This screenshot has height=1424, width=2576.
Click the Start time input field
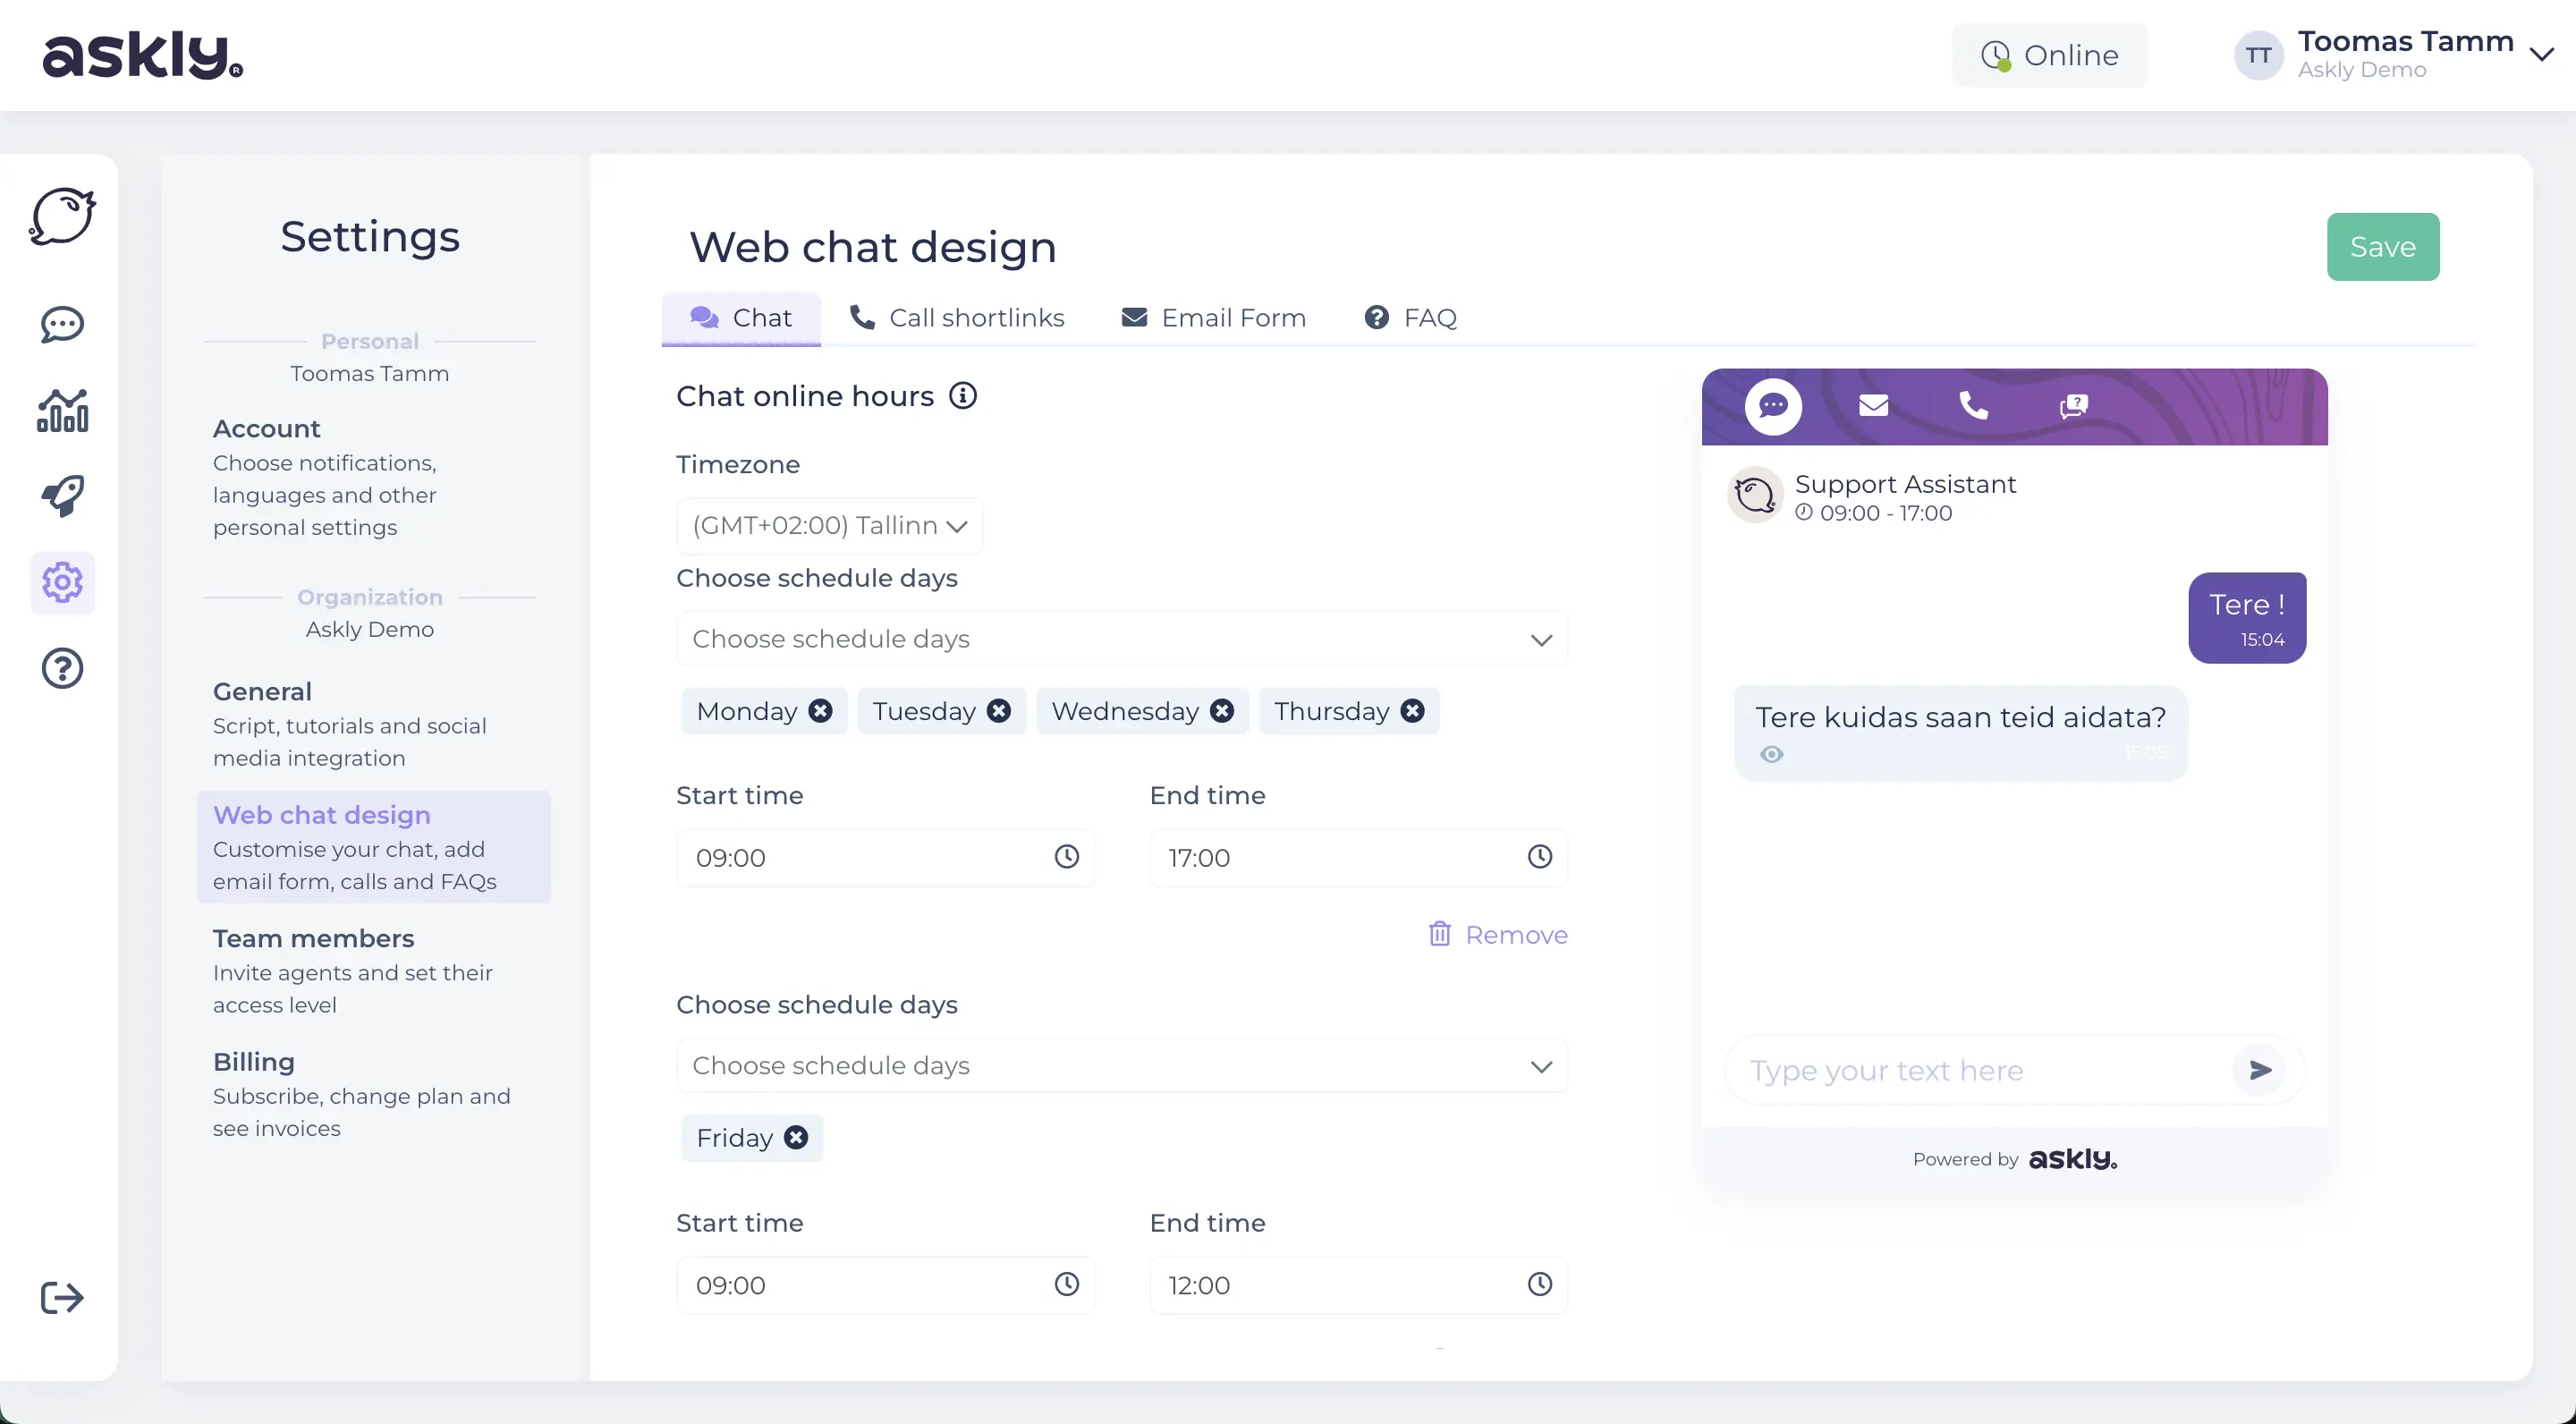tap(885, 858)
